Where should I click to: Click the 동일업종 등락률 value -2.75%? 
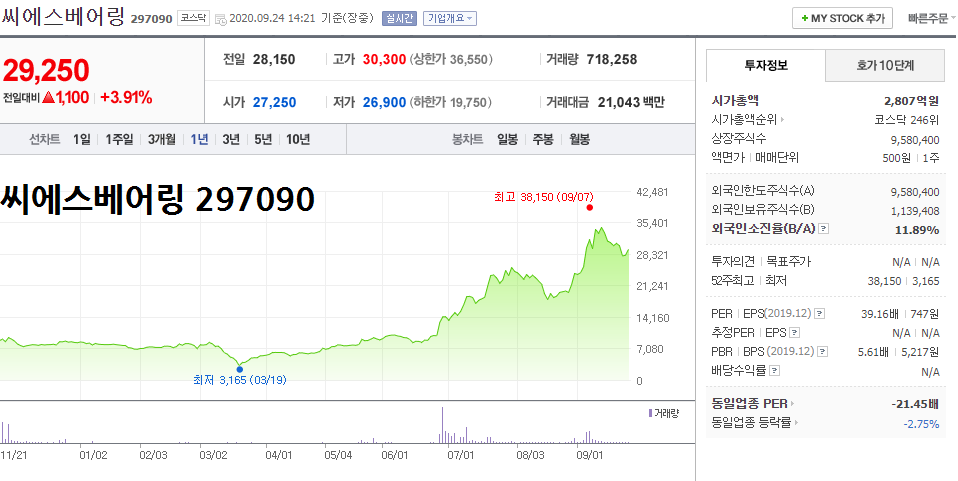(921, 424)
